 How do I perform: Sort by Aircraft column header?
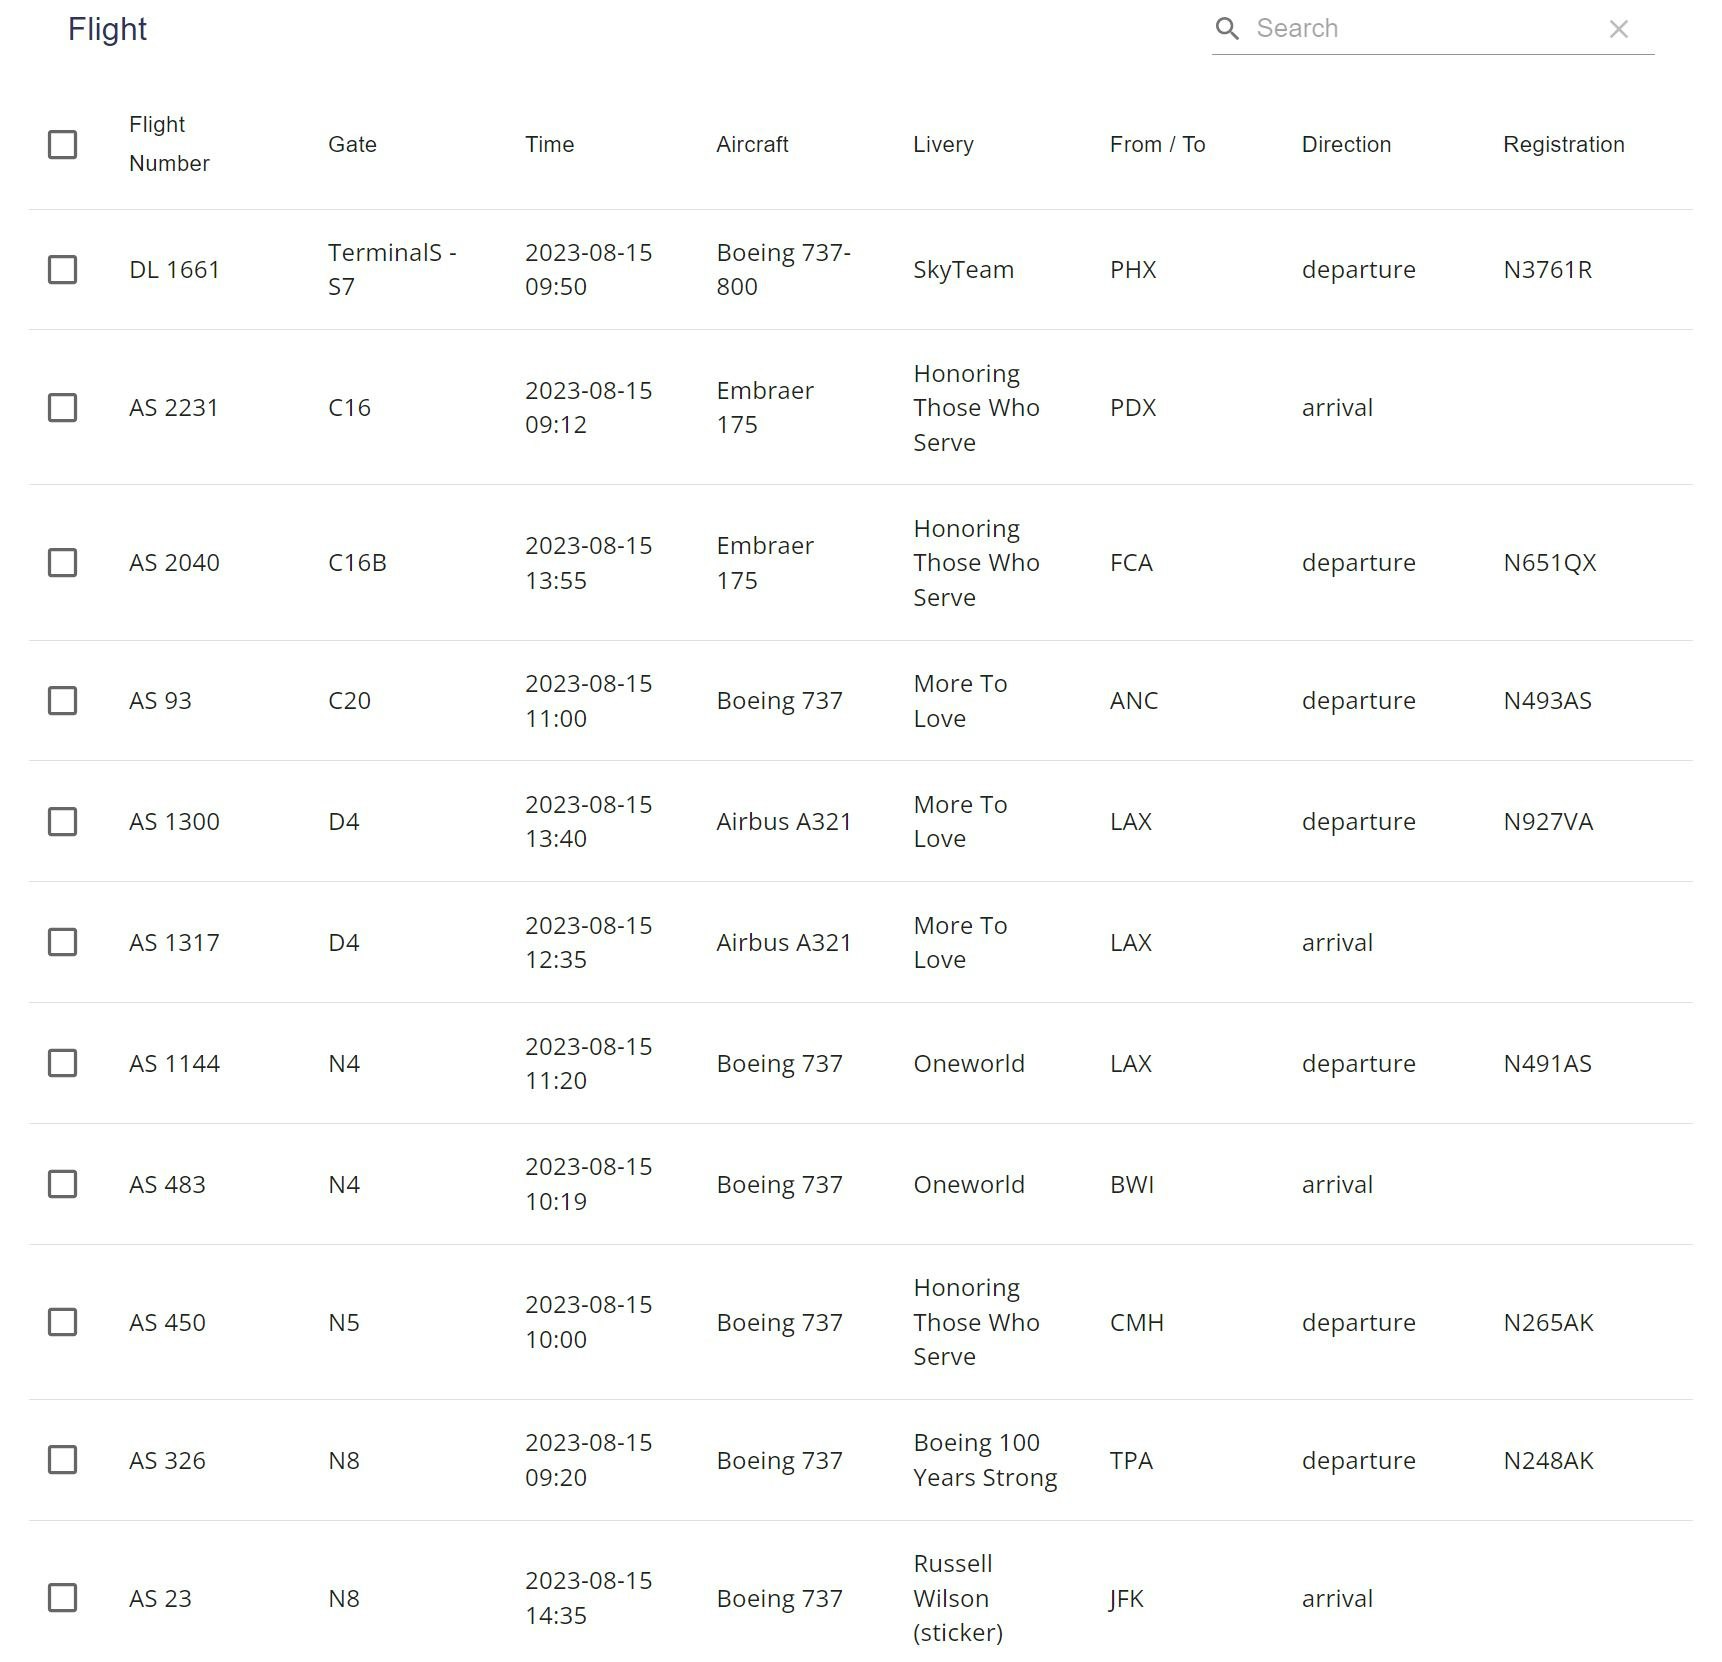[752, 145]
